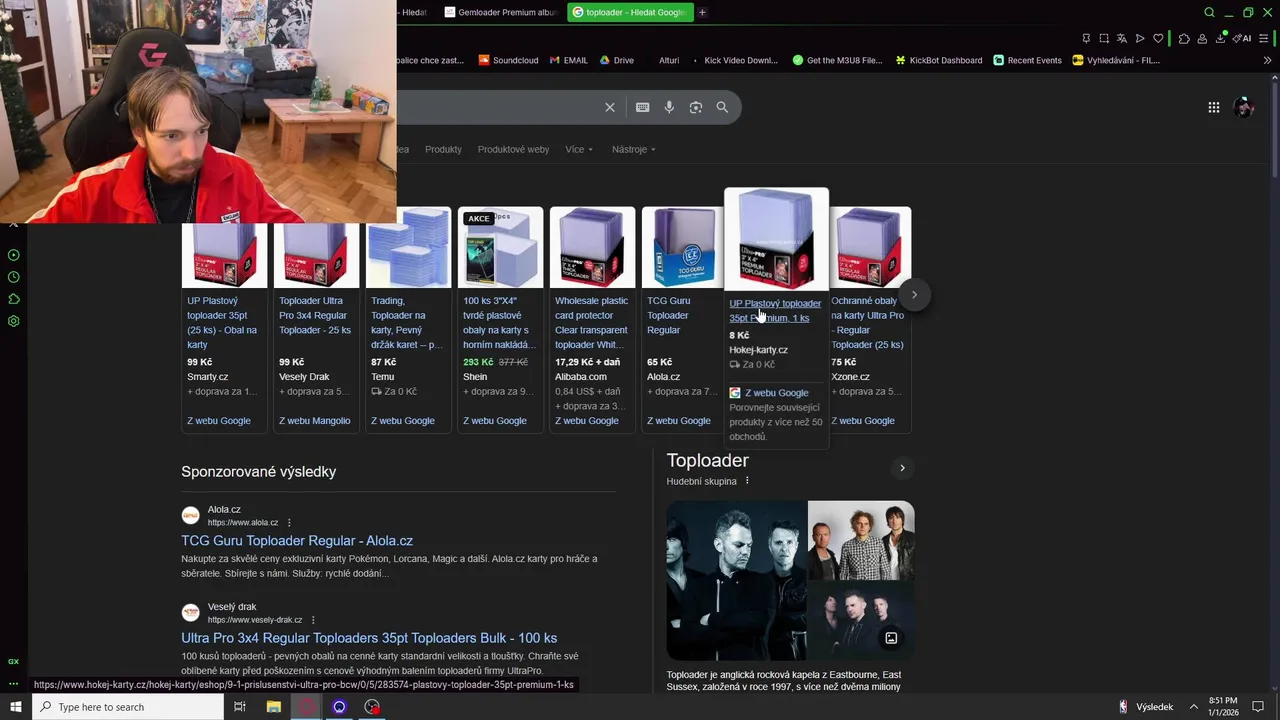
Task: Open the Settings gear in sidebar
Action: [x=13, y=321]
